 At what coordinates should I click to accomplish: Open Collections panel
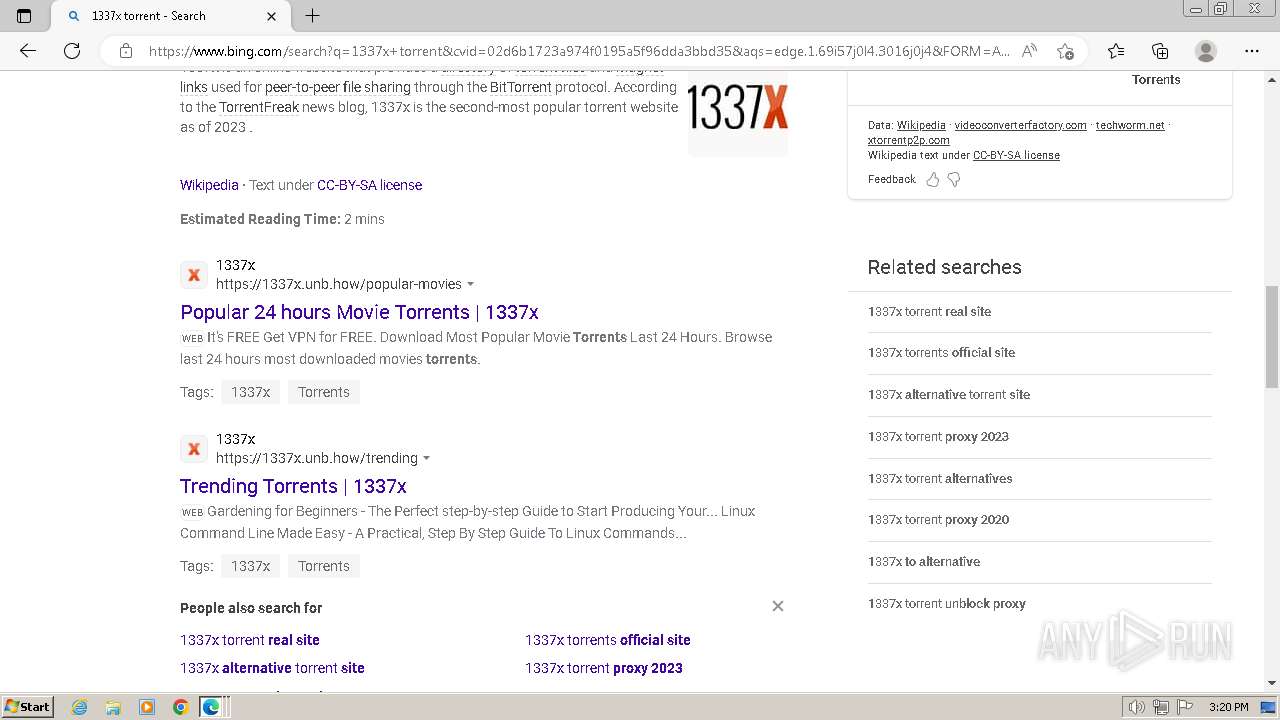pos(1160,51)
